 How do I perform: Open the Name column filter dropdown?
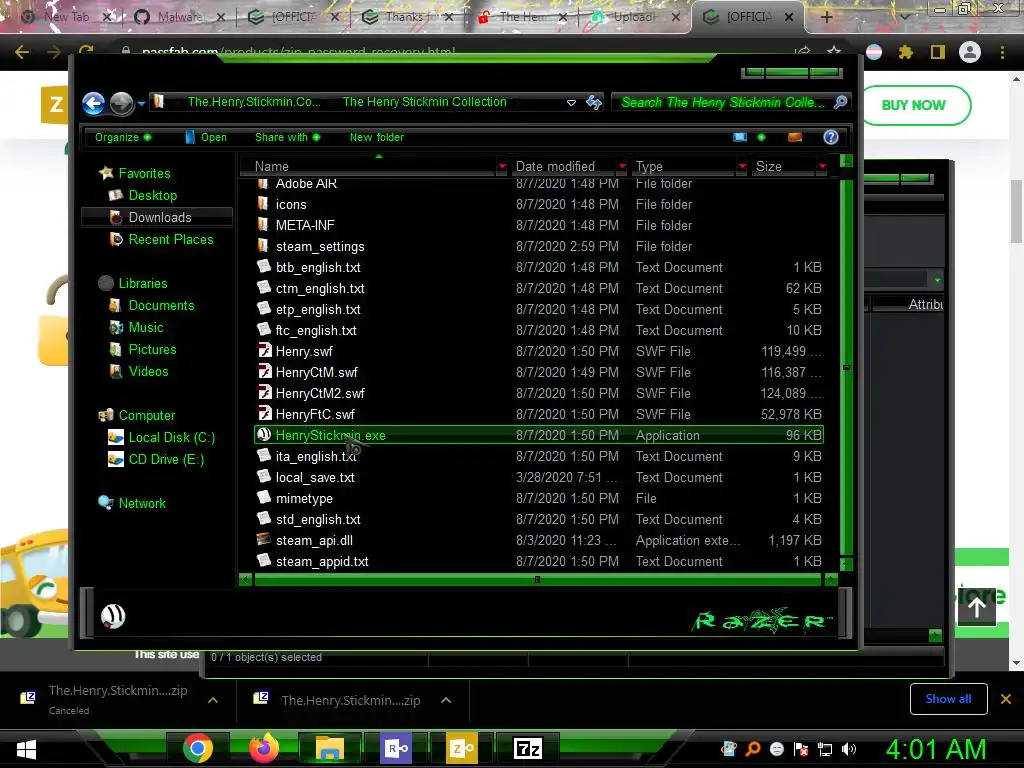[x=502, y=167]
